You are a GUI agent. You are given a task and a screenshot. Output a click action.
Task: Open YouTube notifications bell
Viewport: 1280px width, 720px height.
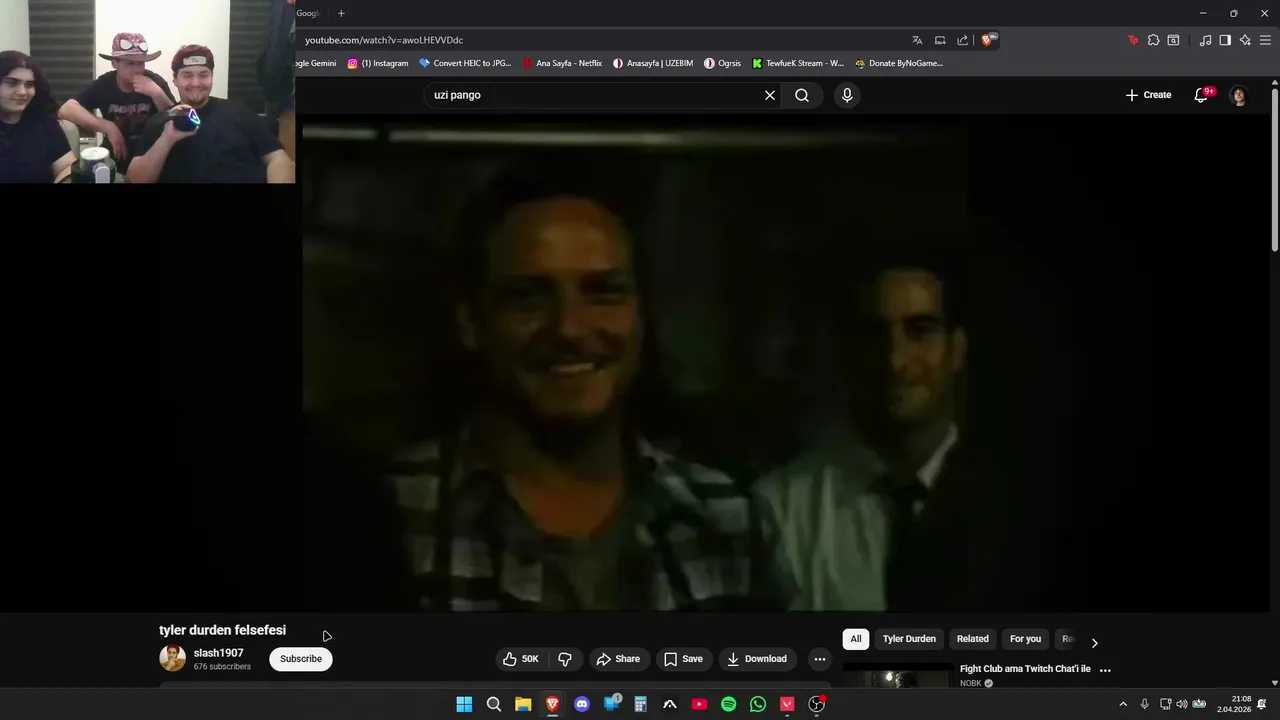tap(1202, 95)
